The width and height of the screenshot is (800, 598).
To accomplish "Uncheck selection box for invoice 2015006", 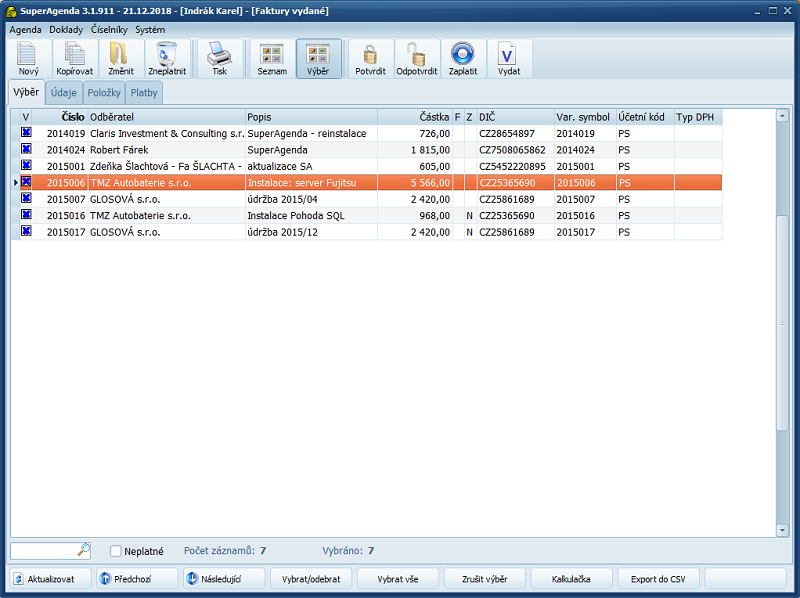I will (26, 182).
